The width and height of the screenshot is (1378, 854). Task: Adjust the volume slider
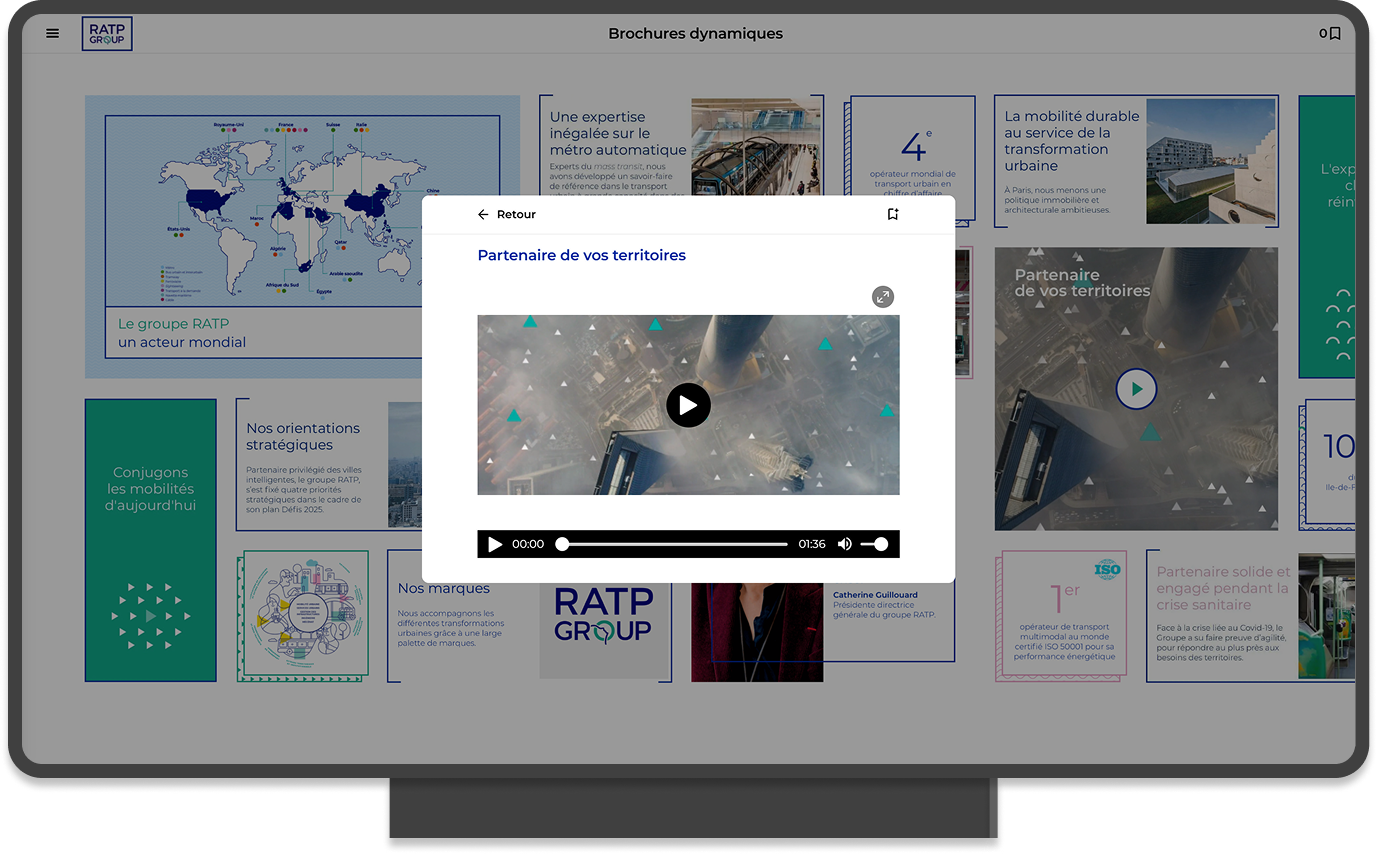coord(874,544)
